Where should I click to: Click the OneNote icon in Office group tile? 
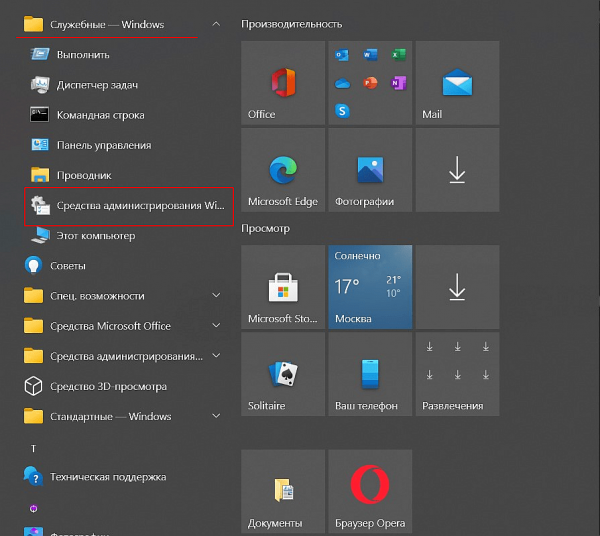point(398,83)
